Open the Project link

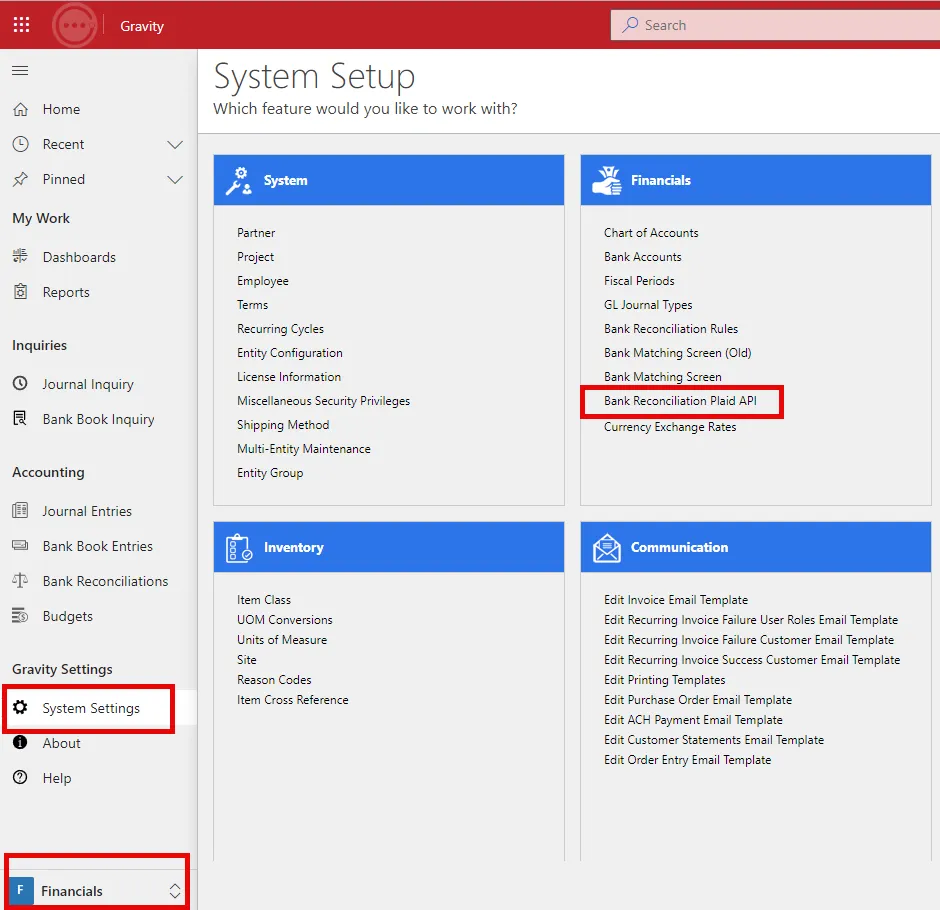255,257
